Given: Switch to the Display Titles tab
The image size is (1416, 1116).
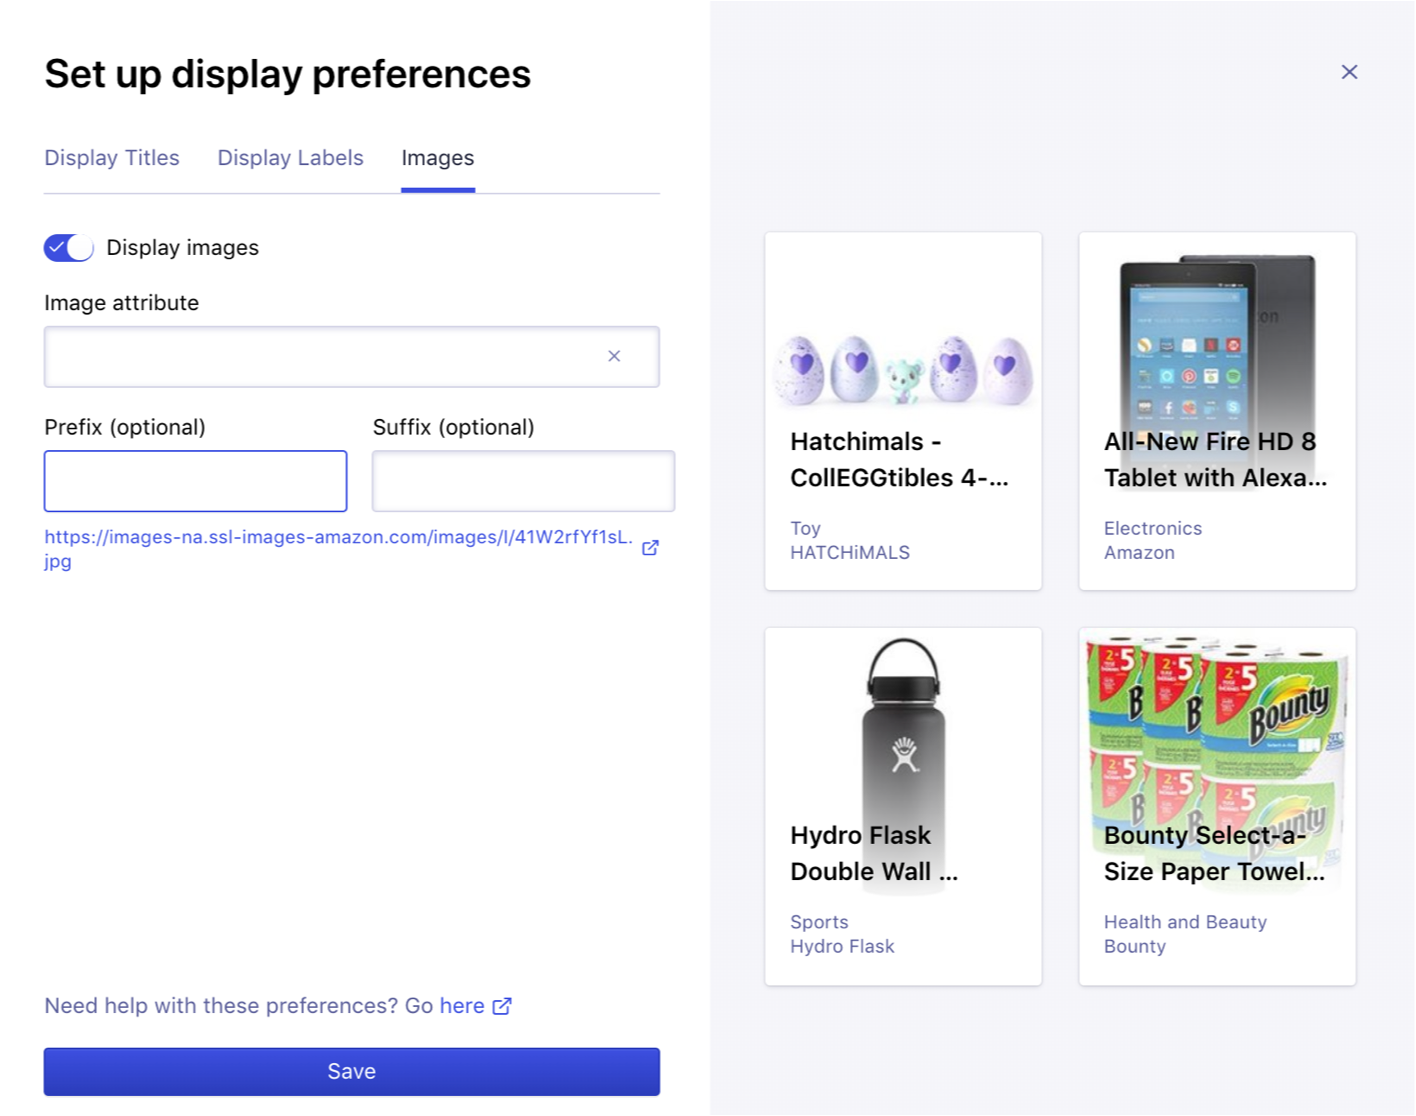Looking at the screenshot, I should (112, 158).
